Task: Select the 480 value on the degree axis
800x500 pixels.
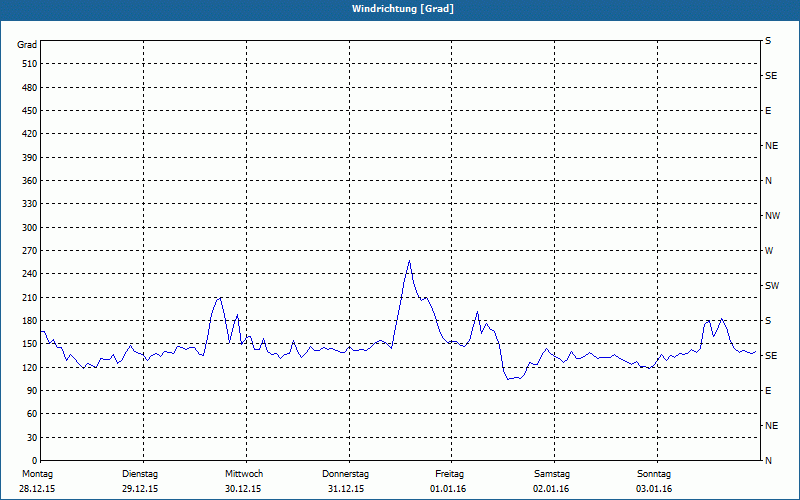Action: tap(30, 87)
